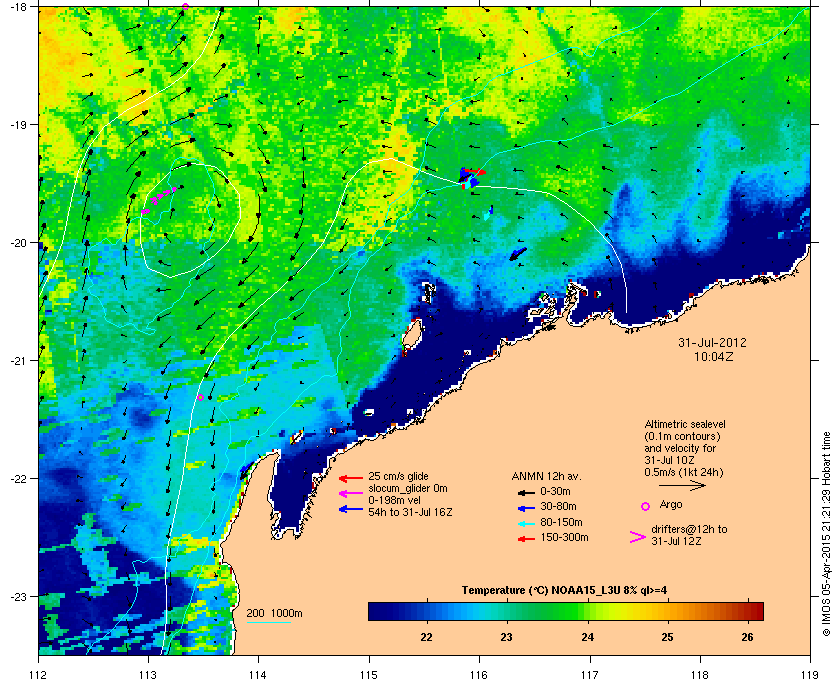This screenshot has width=840, height=680.
Task: Click the dark blue end of temperature colorbar
Action: click(375, 611)
